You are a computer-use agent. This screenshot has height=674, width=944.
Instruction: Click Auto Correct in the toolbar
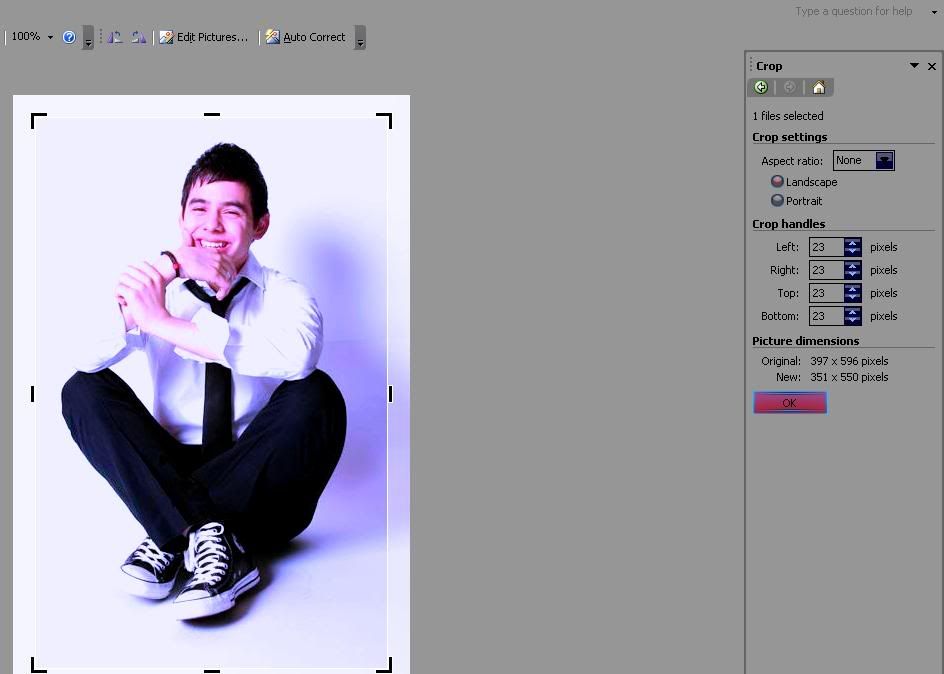[x=305, y=37]
